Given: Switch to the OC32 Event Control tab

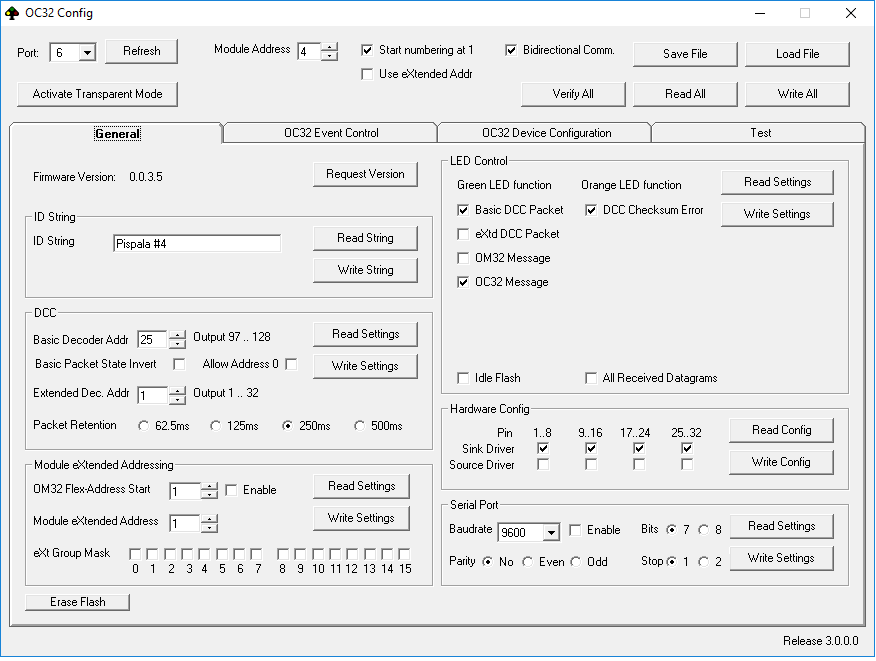Looking at the screenshot, I should 330,133.
